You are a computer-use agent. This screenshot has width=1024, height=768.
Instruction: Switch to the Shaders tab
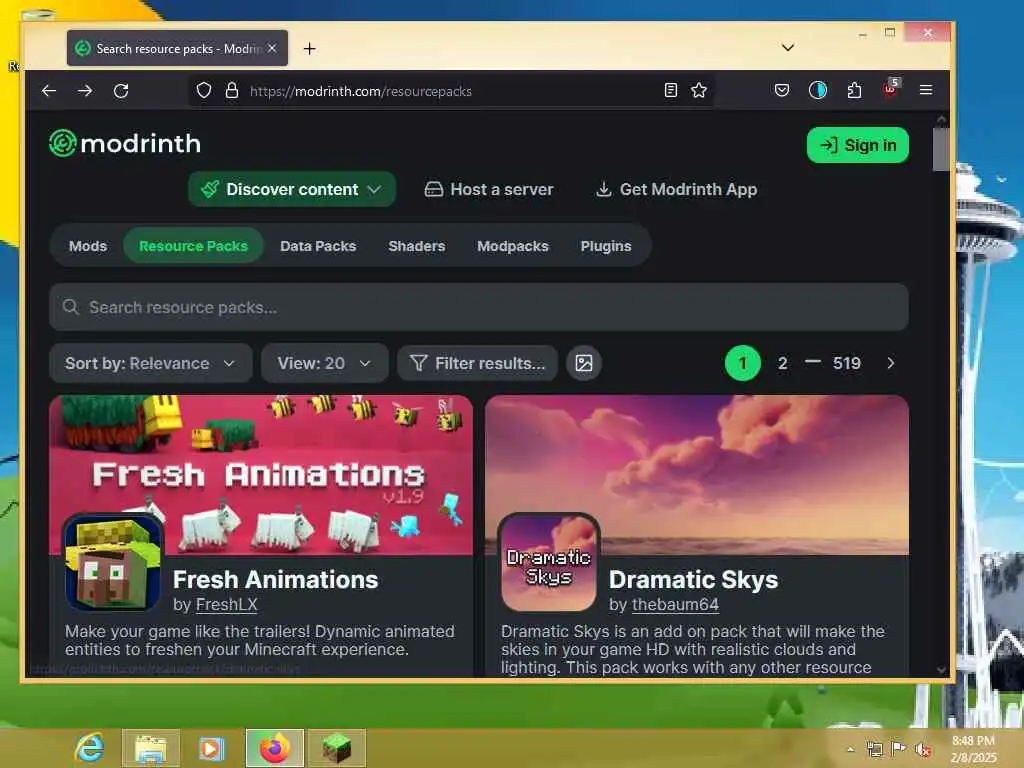[x=417, y=246]
